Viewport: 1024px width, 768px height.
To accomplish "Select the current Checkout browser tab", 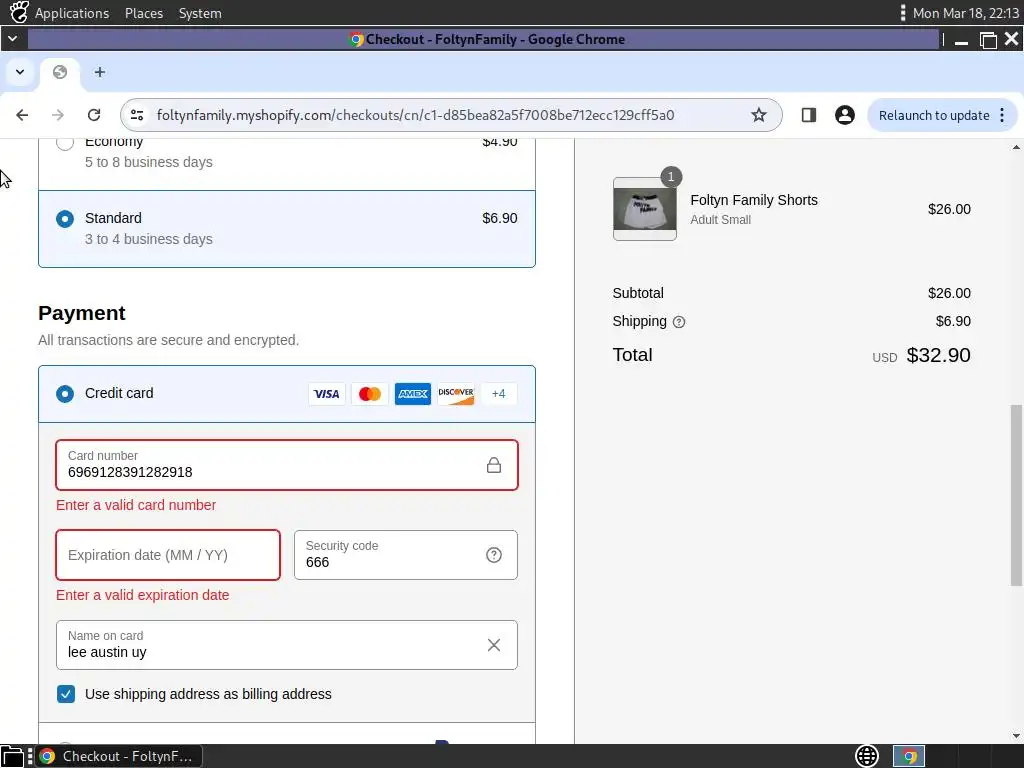I will (60, 72).
